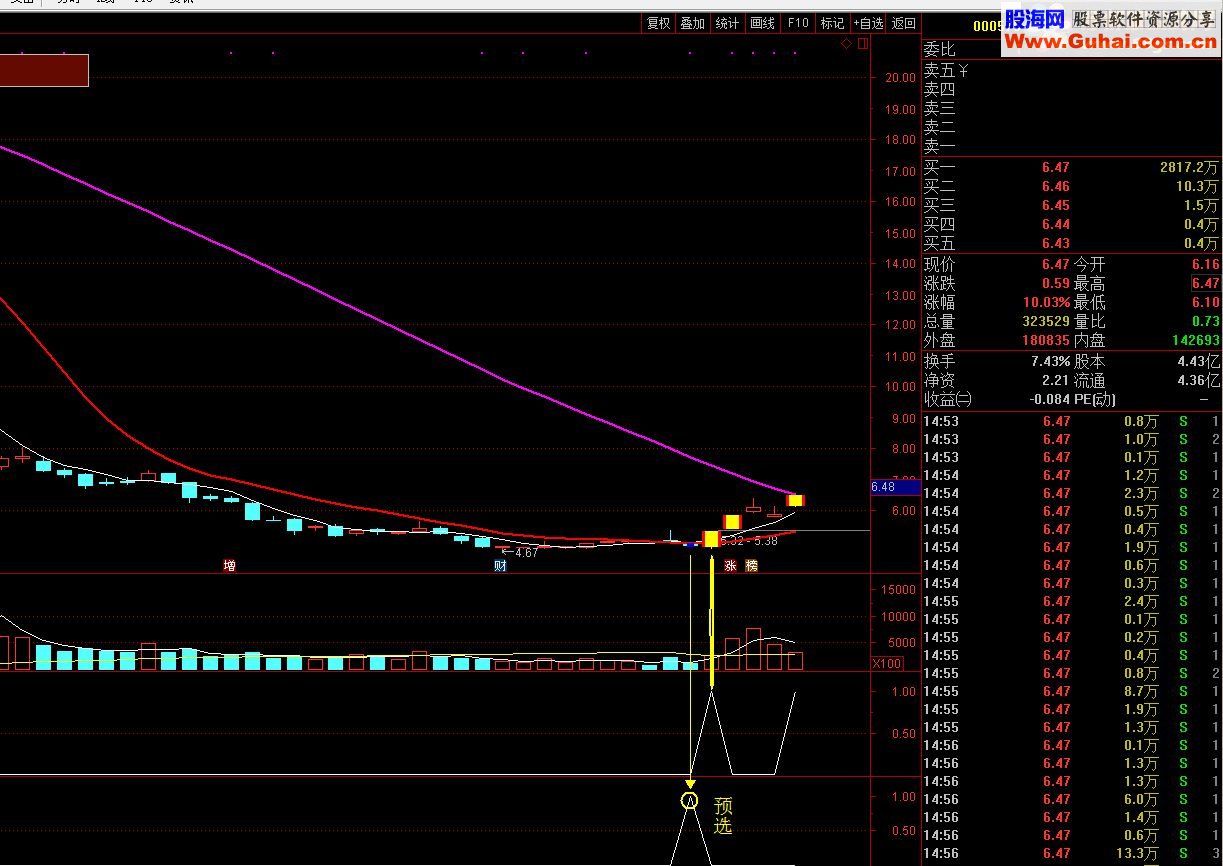Open the 统计 statistics tool

pyautogui.click(x=727, y=23)
